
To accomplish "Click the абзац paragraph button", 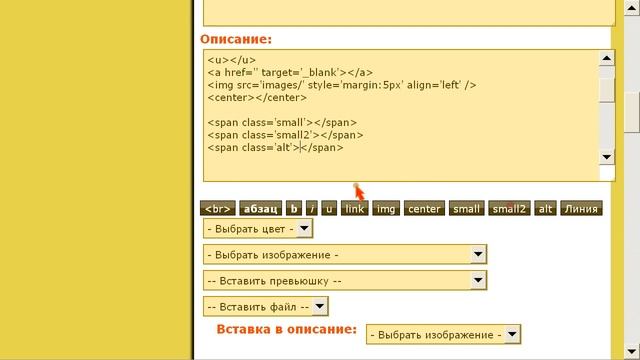I will 260,208.
